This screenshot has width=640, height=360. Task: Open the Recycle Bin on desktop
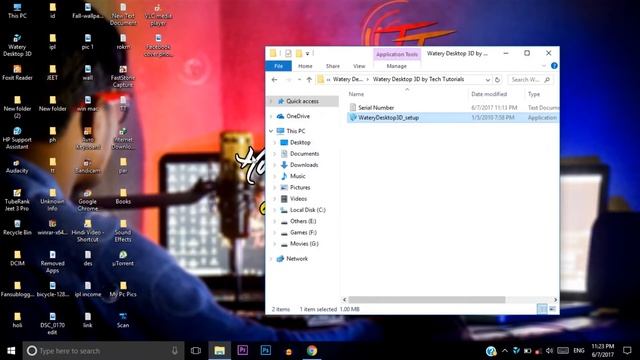[x=17, y=228]
